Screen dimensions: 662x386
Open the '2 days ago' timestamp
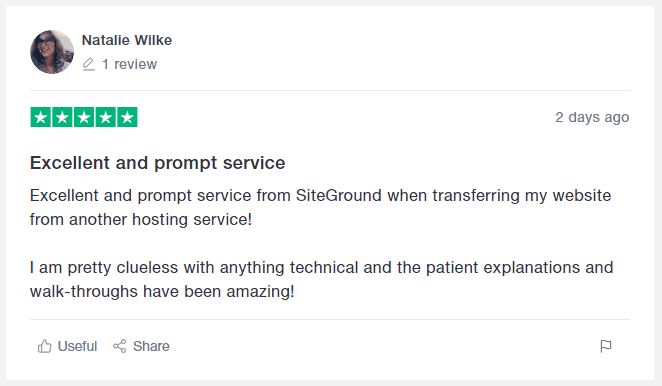(592, 117)
